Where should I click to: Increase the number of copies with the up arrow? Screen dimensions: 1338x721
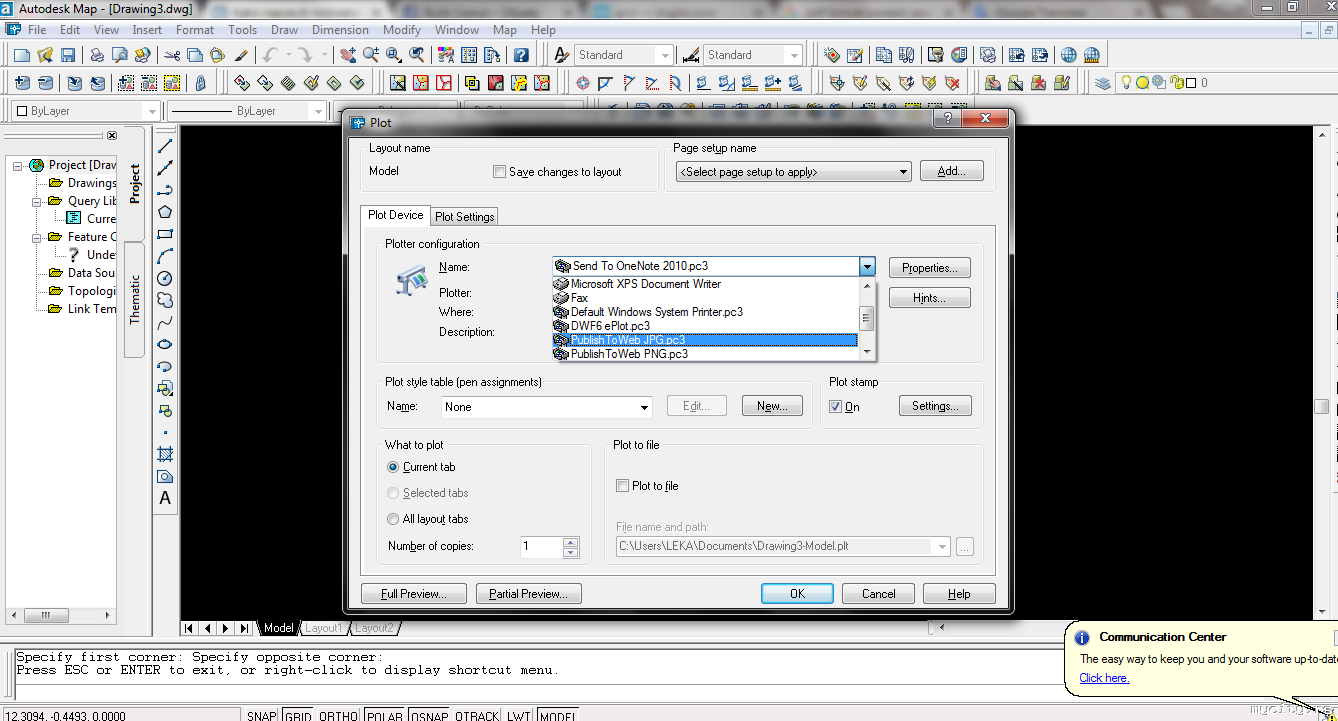(571, 542)
